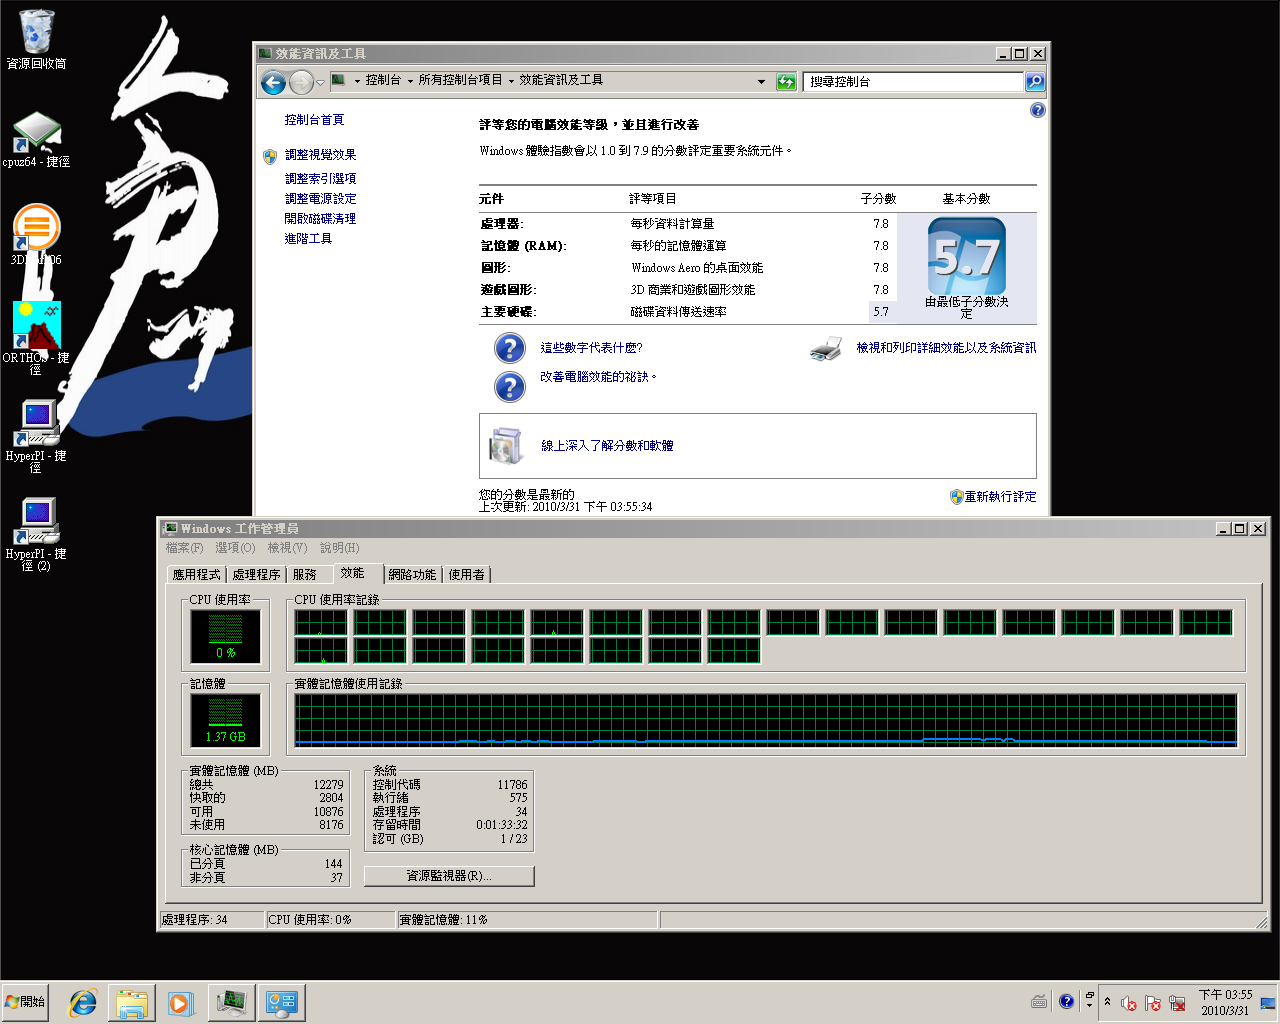The image size is (1280, 1024).
Task: Open the 檢視(V) menu in Task Manager
Action: pyautogui.click(x=287, y=548)
